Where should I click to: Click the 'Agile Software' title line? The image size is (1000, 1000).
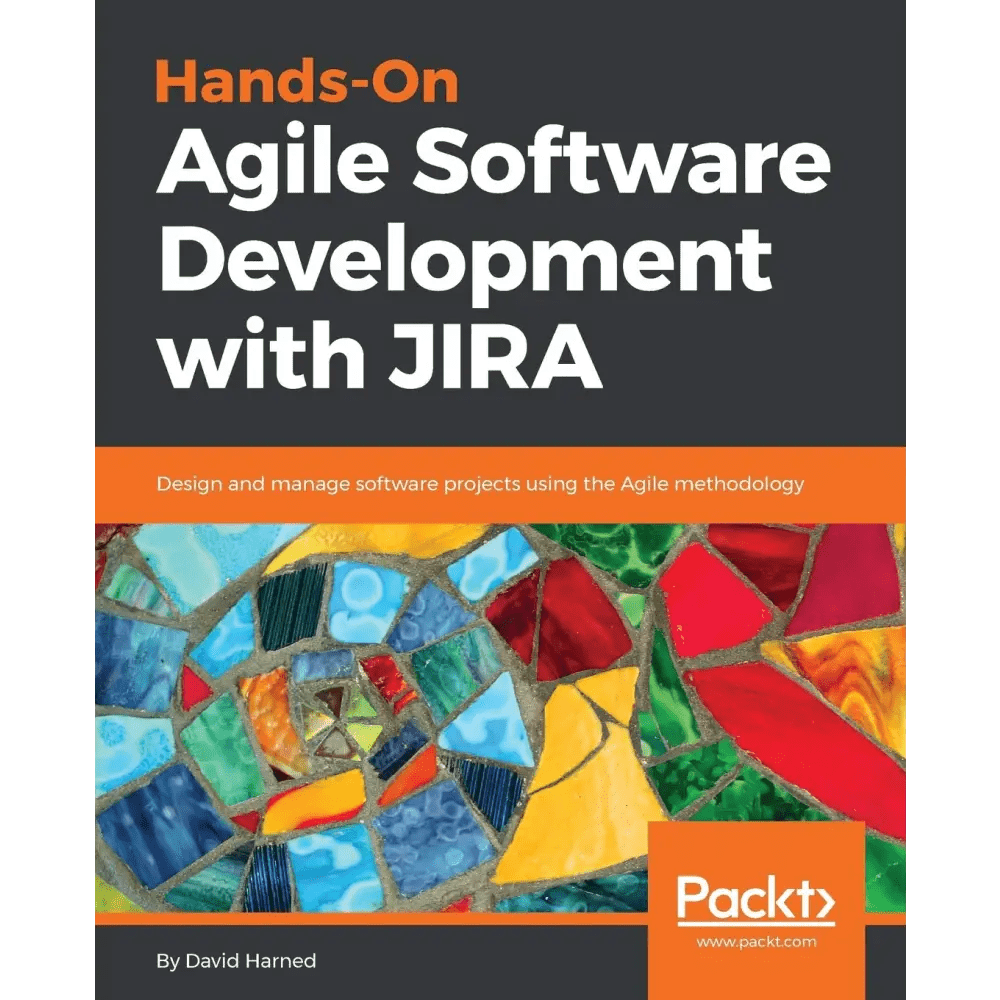click(494, 165)
